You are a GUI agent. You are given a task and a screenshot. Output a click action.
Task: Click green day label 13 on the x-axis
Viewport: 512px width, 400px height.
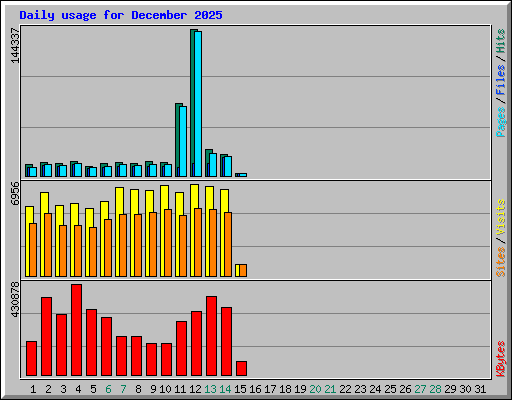pyautogui.click(x=210, y=389)
